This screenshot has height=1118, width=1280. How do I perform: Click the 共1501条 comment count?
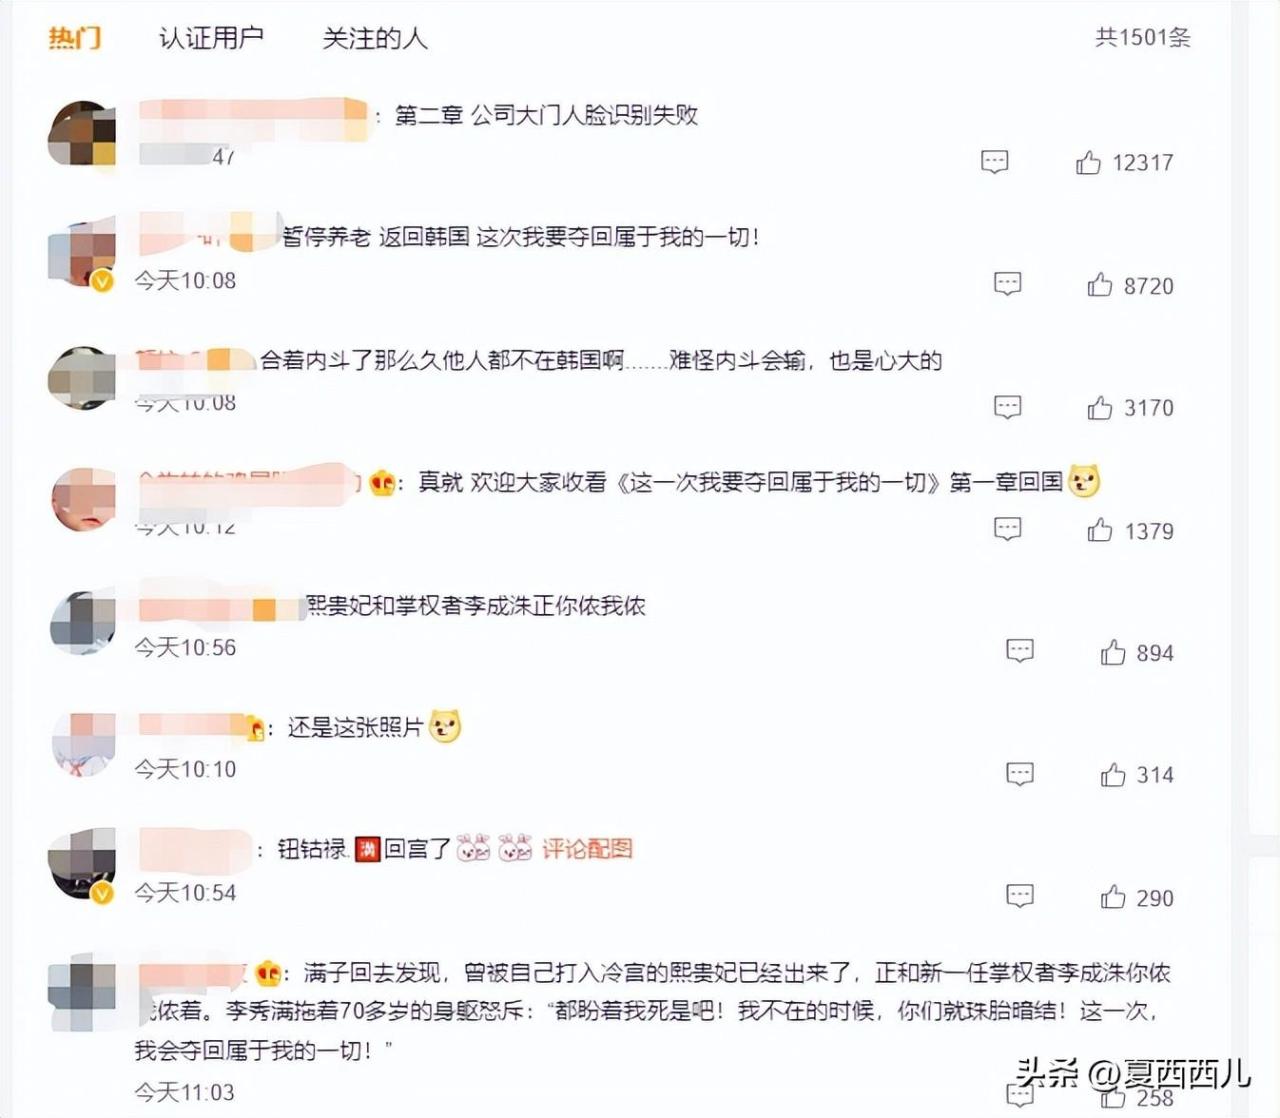pos(1143,38)
